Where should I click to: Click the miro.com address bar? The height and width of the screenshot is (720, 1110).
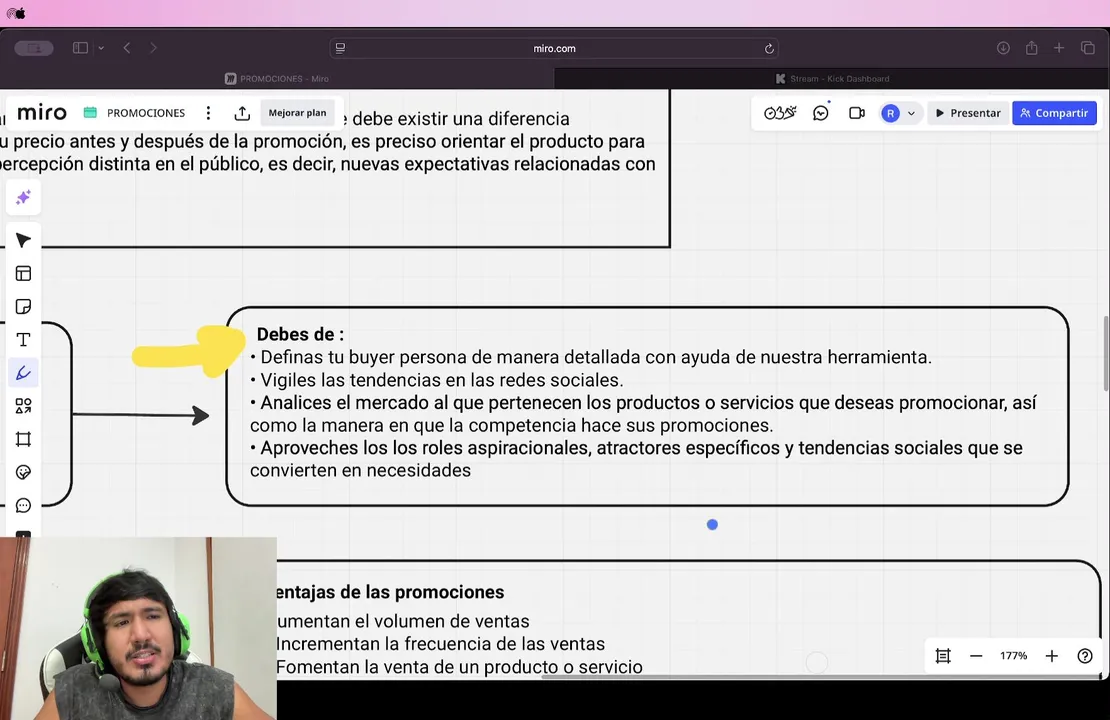pos(554,48)
